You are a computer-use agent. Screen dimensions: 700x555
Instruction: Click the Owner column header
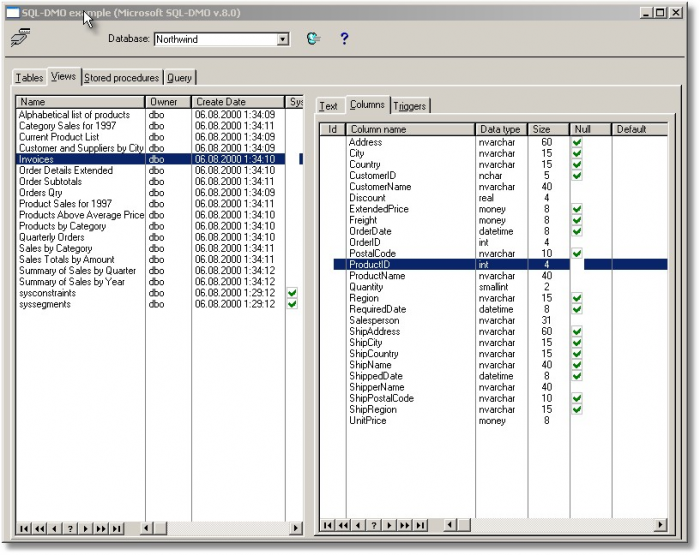(168, 102)
